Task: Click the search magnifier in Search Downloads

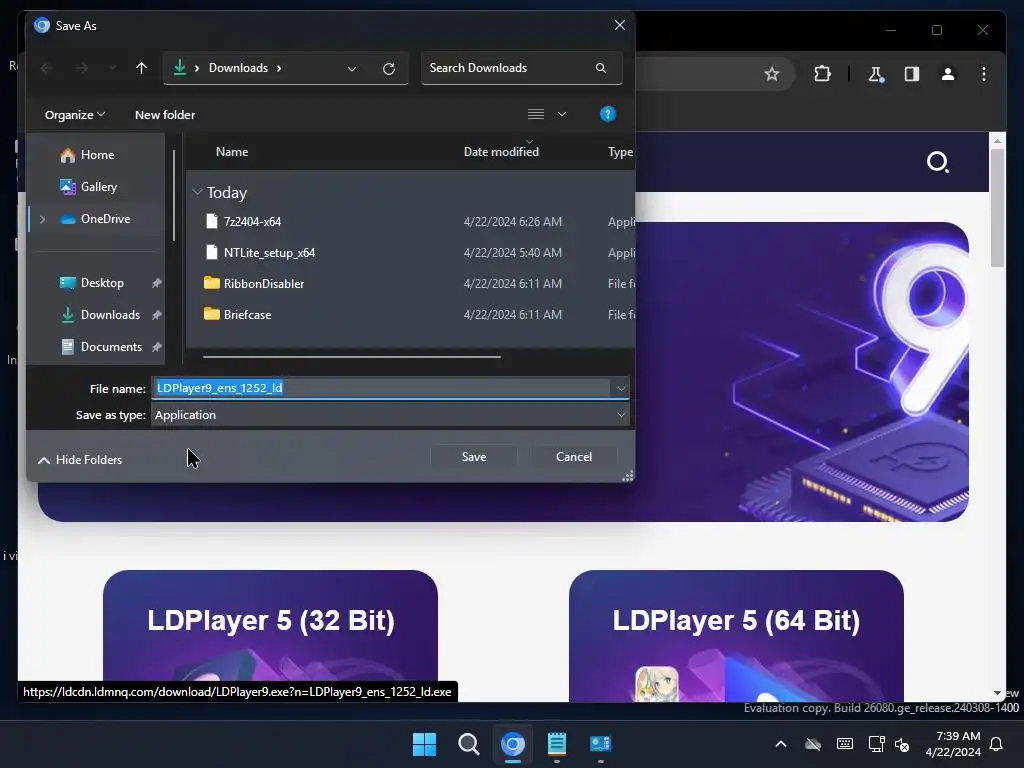Action: click(601, 68)
